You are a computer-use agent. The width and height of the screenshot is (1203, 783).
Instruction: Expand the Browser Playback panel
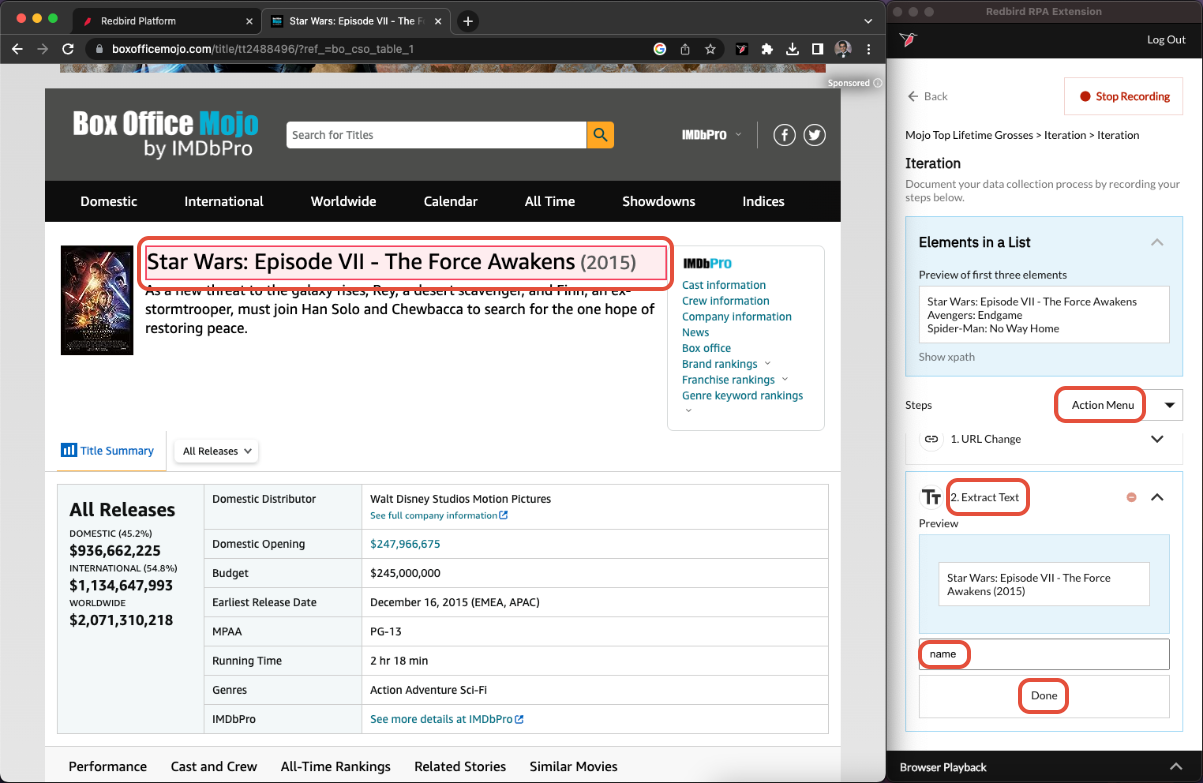click(1177, 767)
